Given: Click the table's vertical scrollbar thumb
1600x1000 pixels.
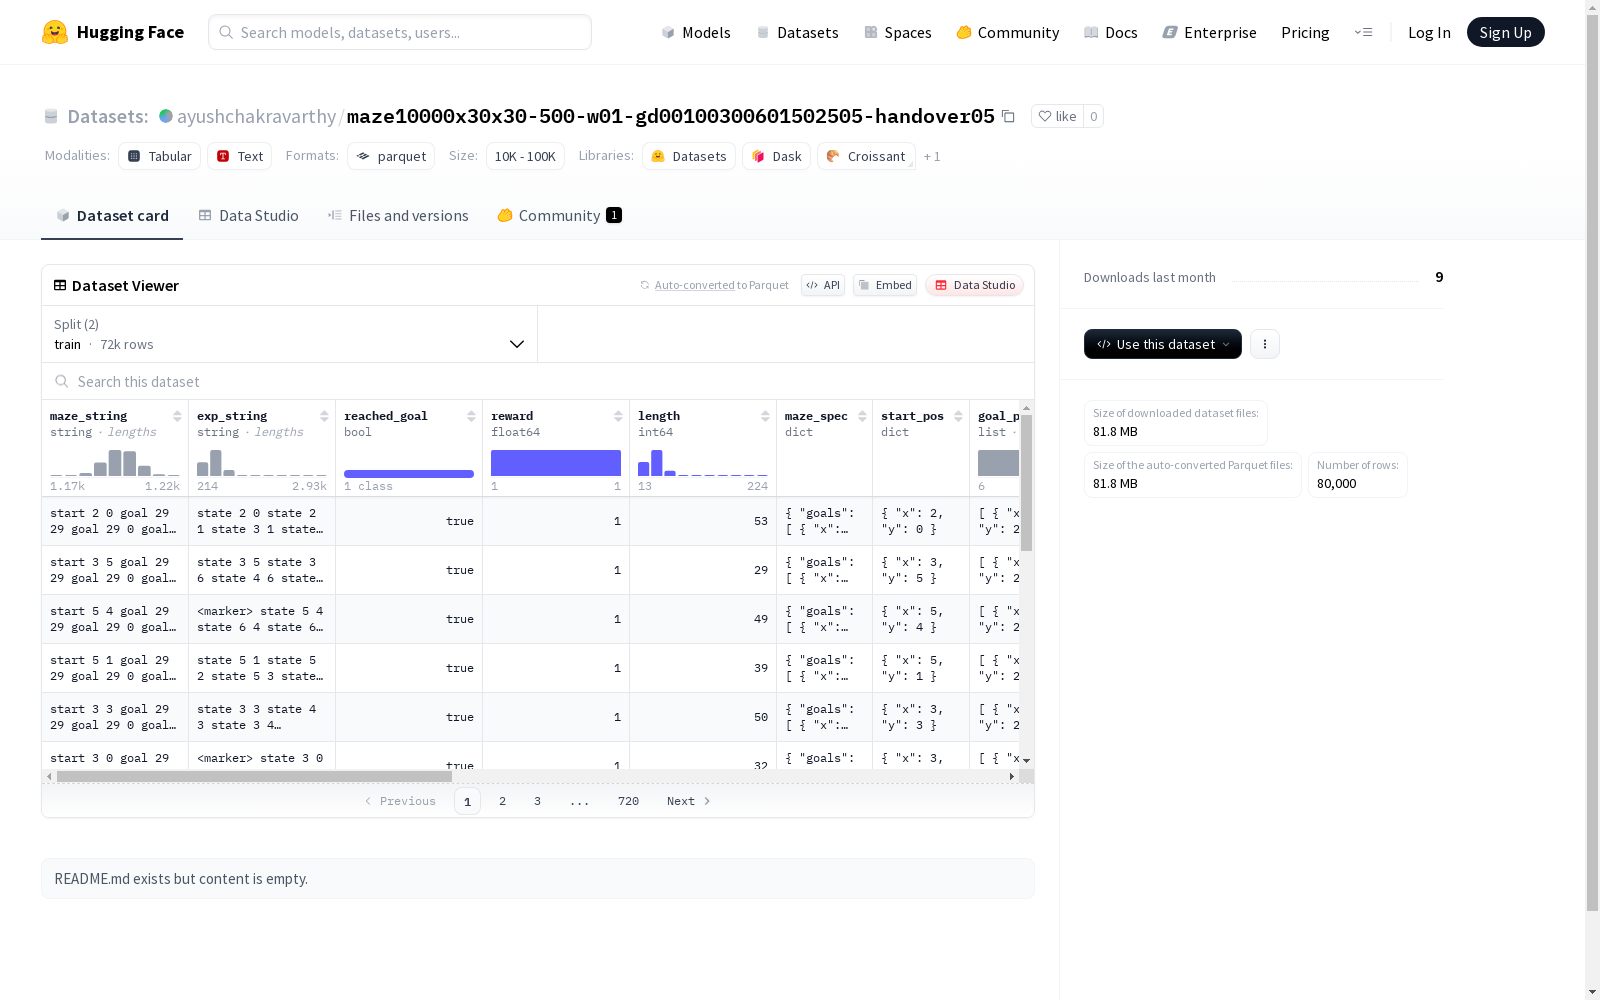Looking at the screenshot, I should tap(1026, 482).
